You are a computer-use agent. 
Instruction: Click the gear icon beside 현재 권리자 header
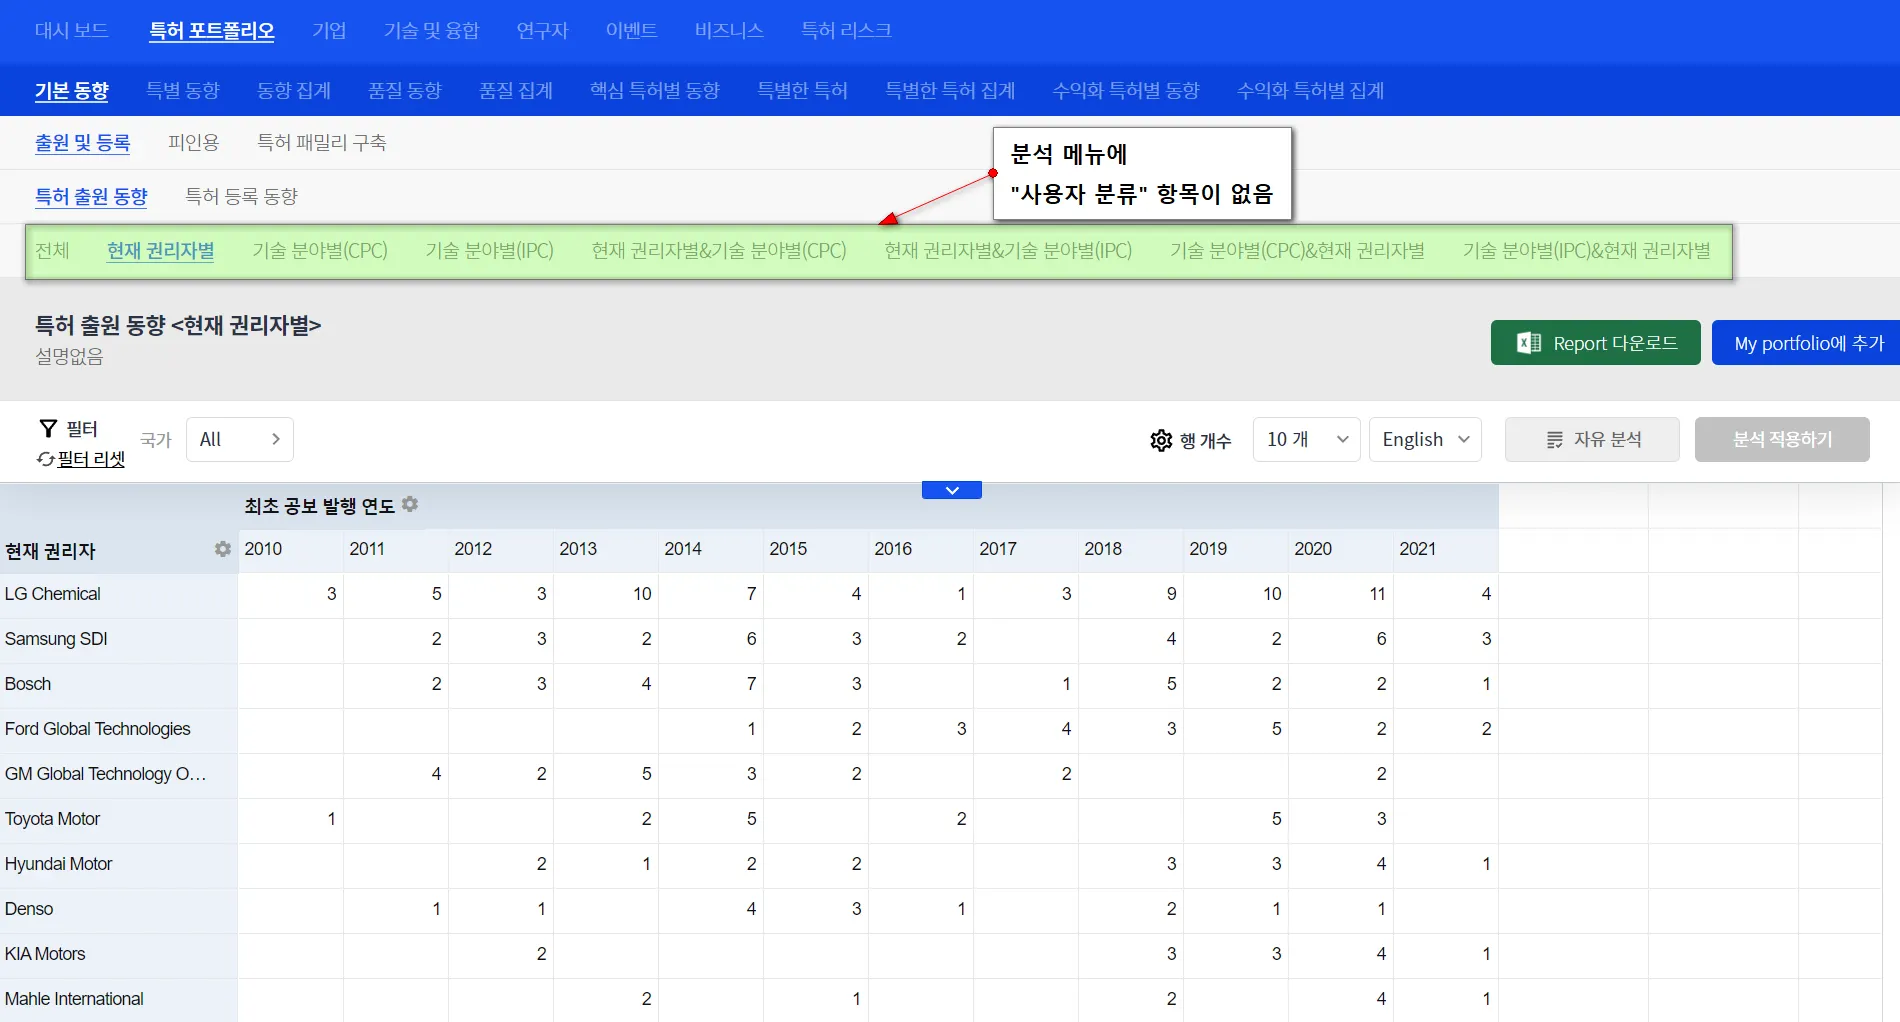coord(223,549)
